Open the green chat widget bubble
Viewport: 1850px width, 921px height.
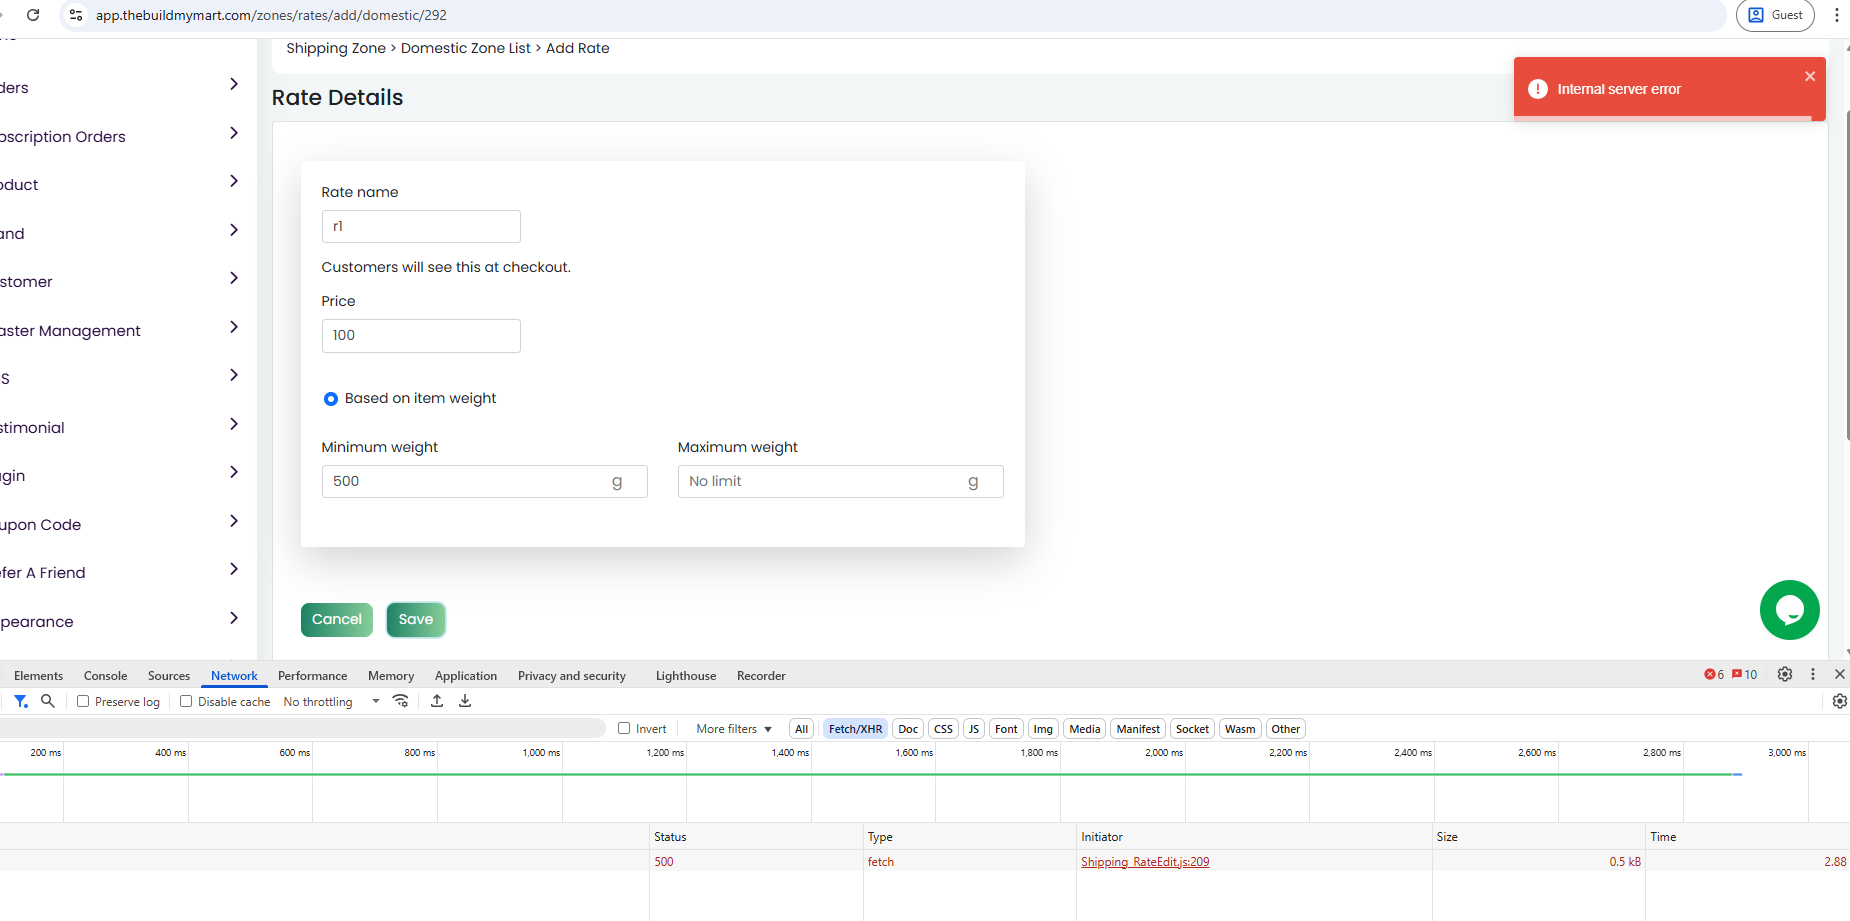[1790, 610]
